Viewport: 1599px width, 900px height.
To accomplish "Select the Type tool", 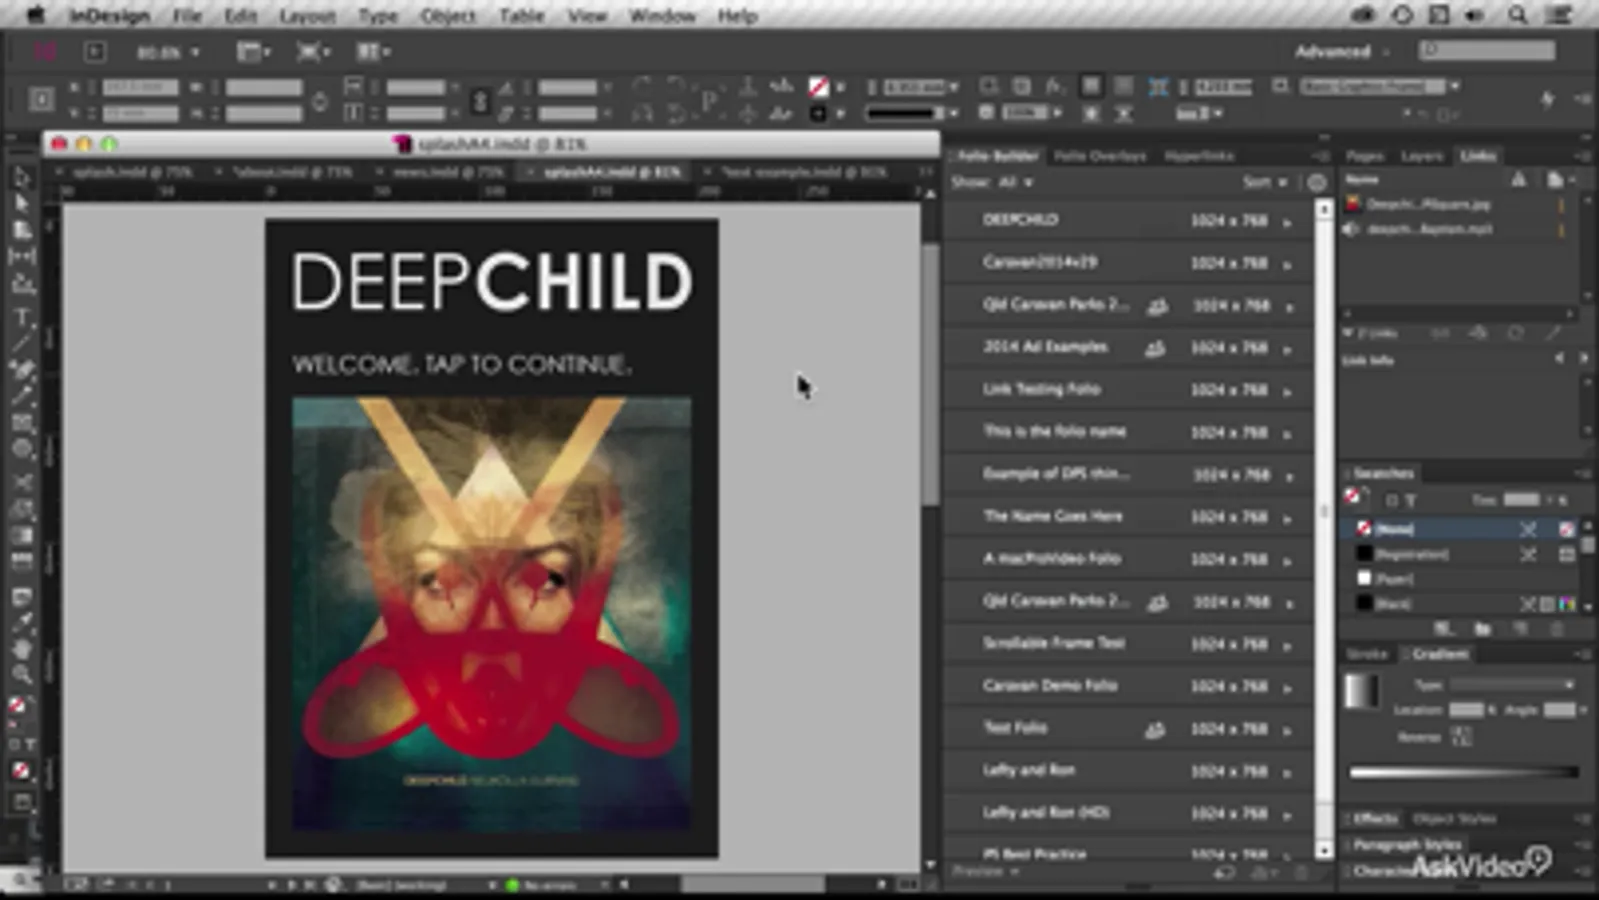I will [21, 318].
